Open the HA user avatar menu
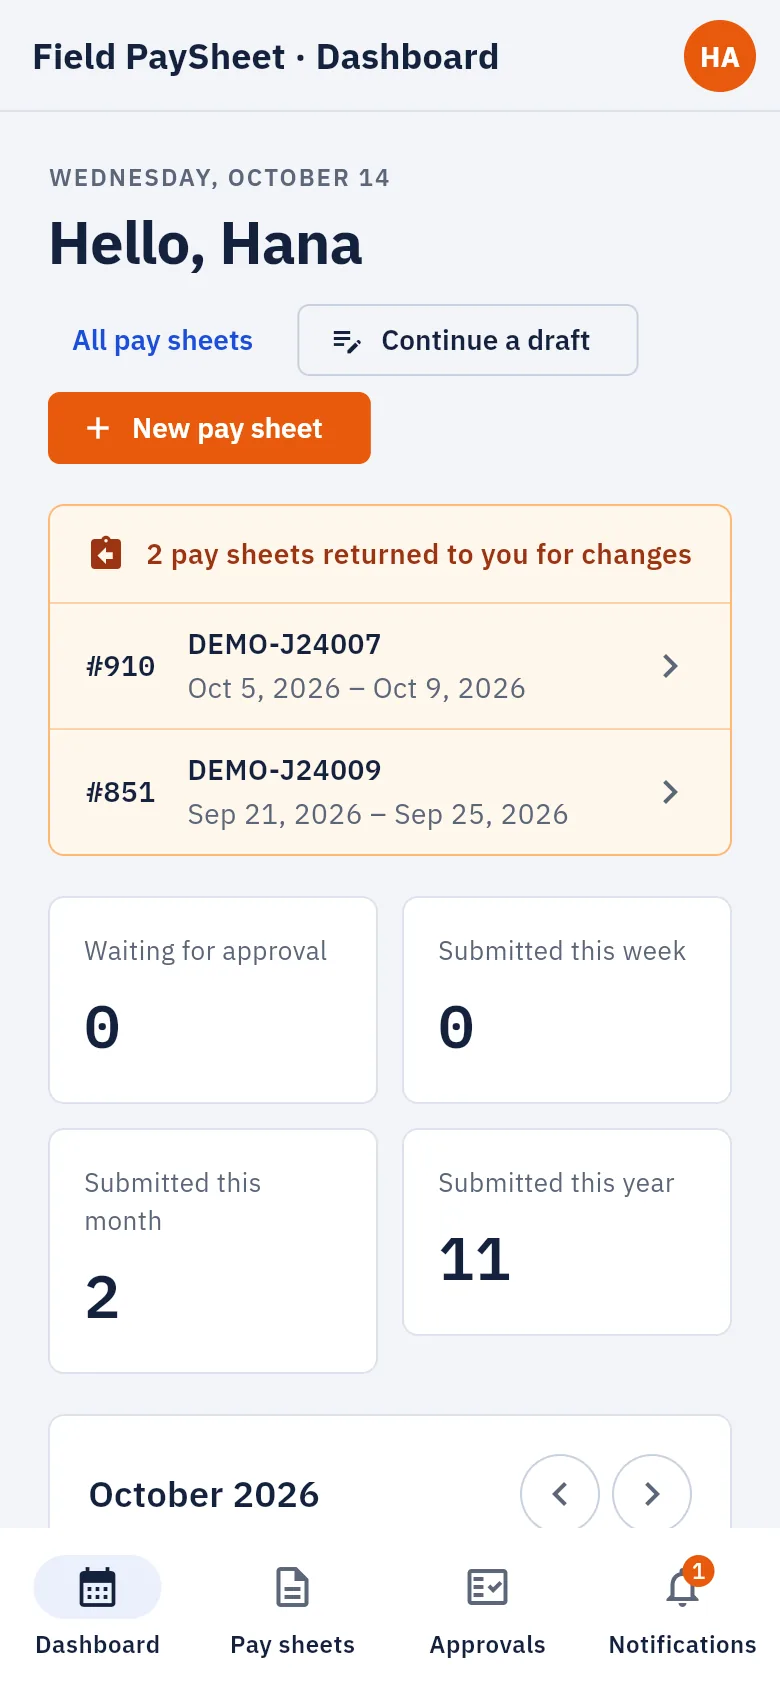This screenshot has width=780, height=1688. 720,56
